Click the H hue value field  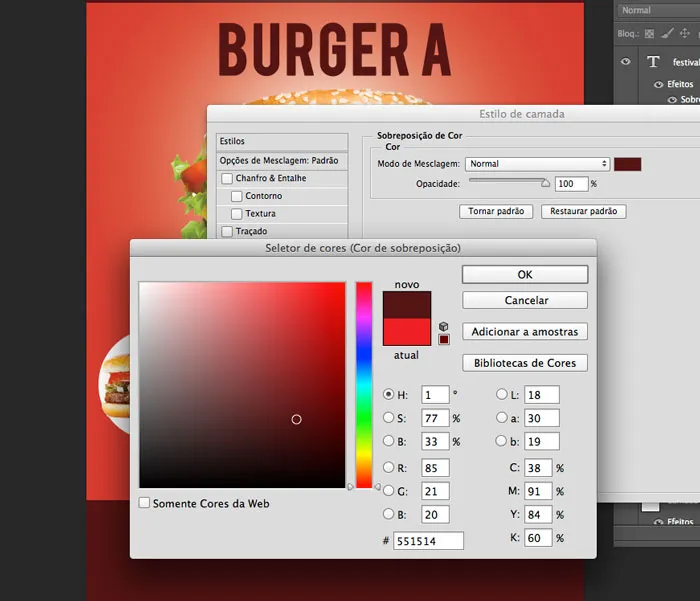(x=435, y=395)
